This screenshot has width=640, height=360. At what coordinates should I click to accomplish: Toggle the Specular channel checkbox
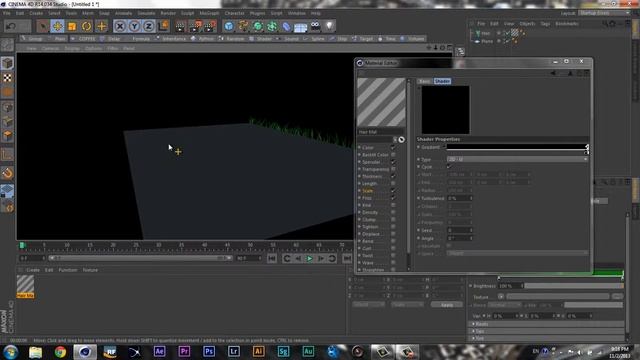(393, 162)
